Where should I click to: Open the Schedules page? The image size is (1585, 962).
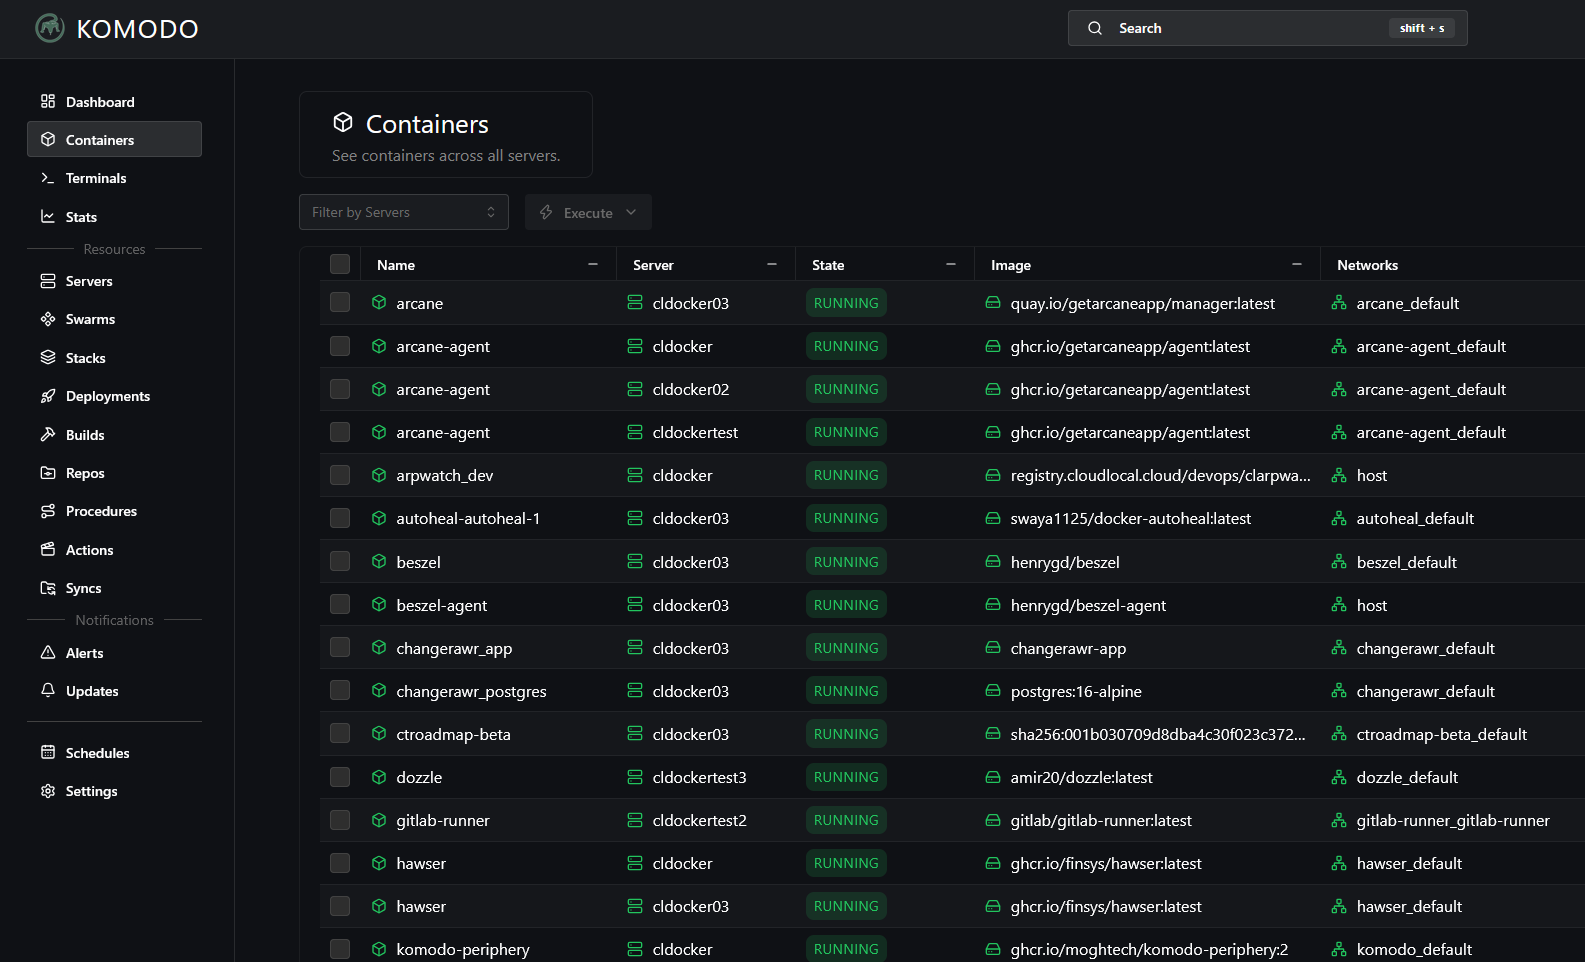(x=114, y=753)
